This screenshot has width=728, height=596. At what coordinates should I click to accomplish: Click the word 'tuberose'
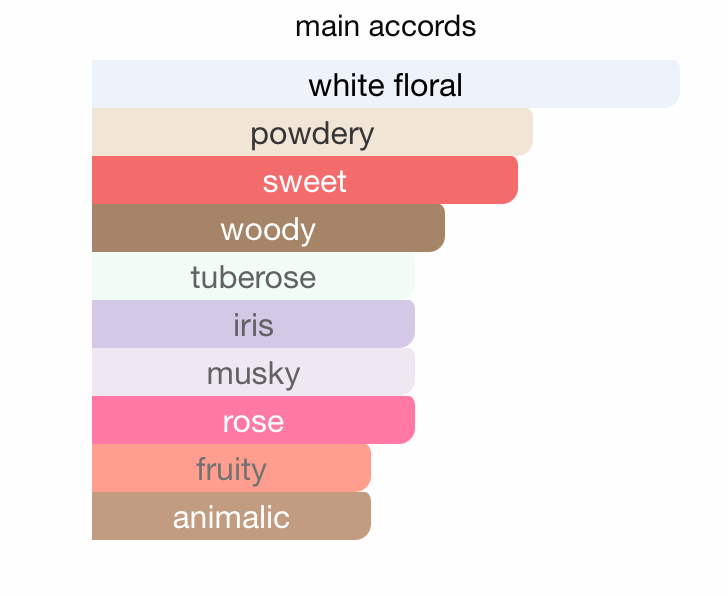pos(254,277)
